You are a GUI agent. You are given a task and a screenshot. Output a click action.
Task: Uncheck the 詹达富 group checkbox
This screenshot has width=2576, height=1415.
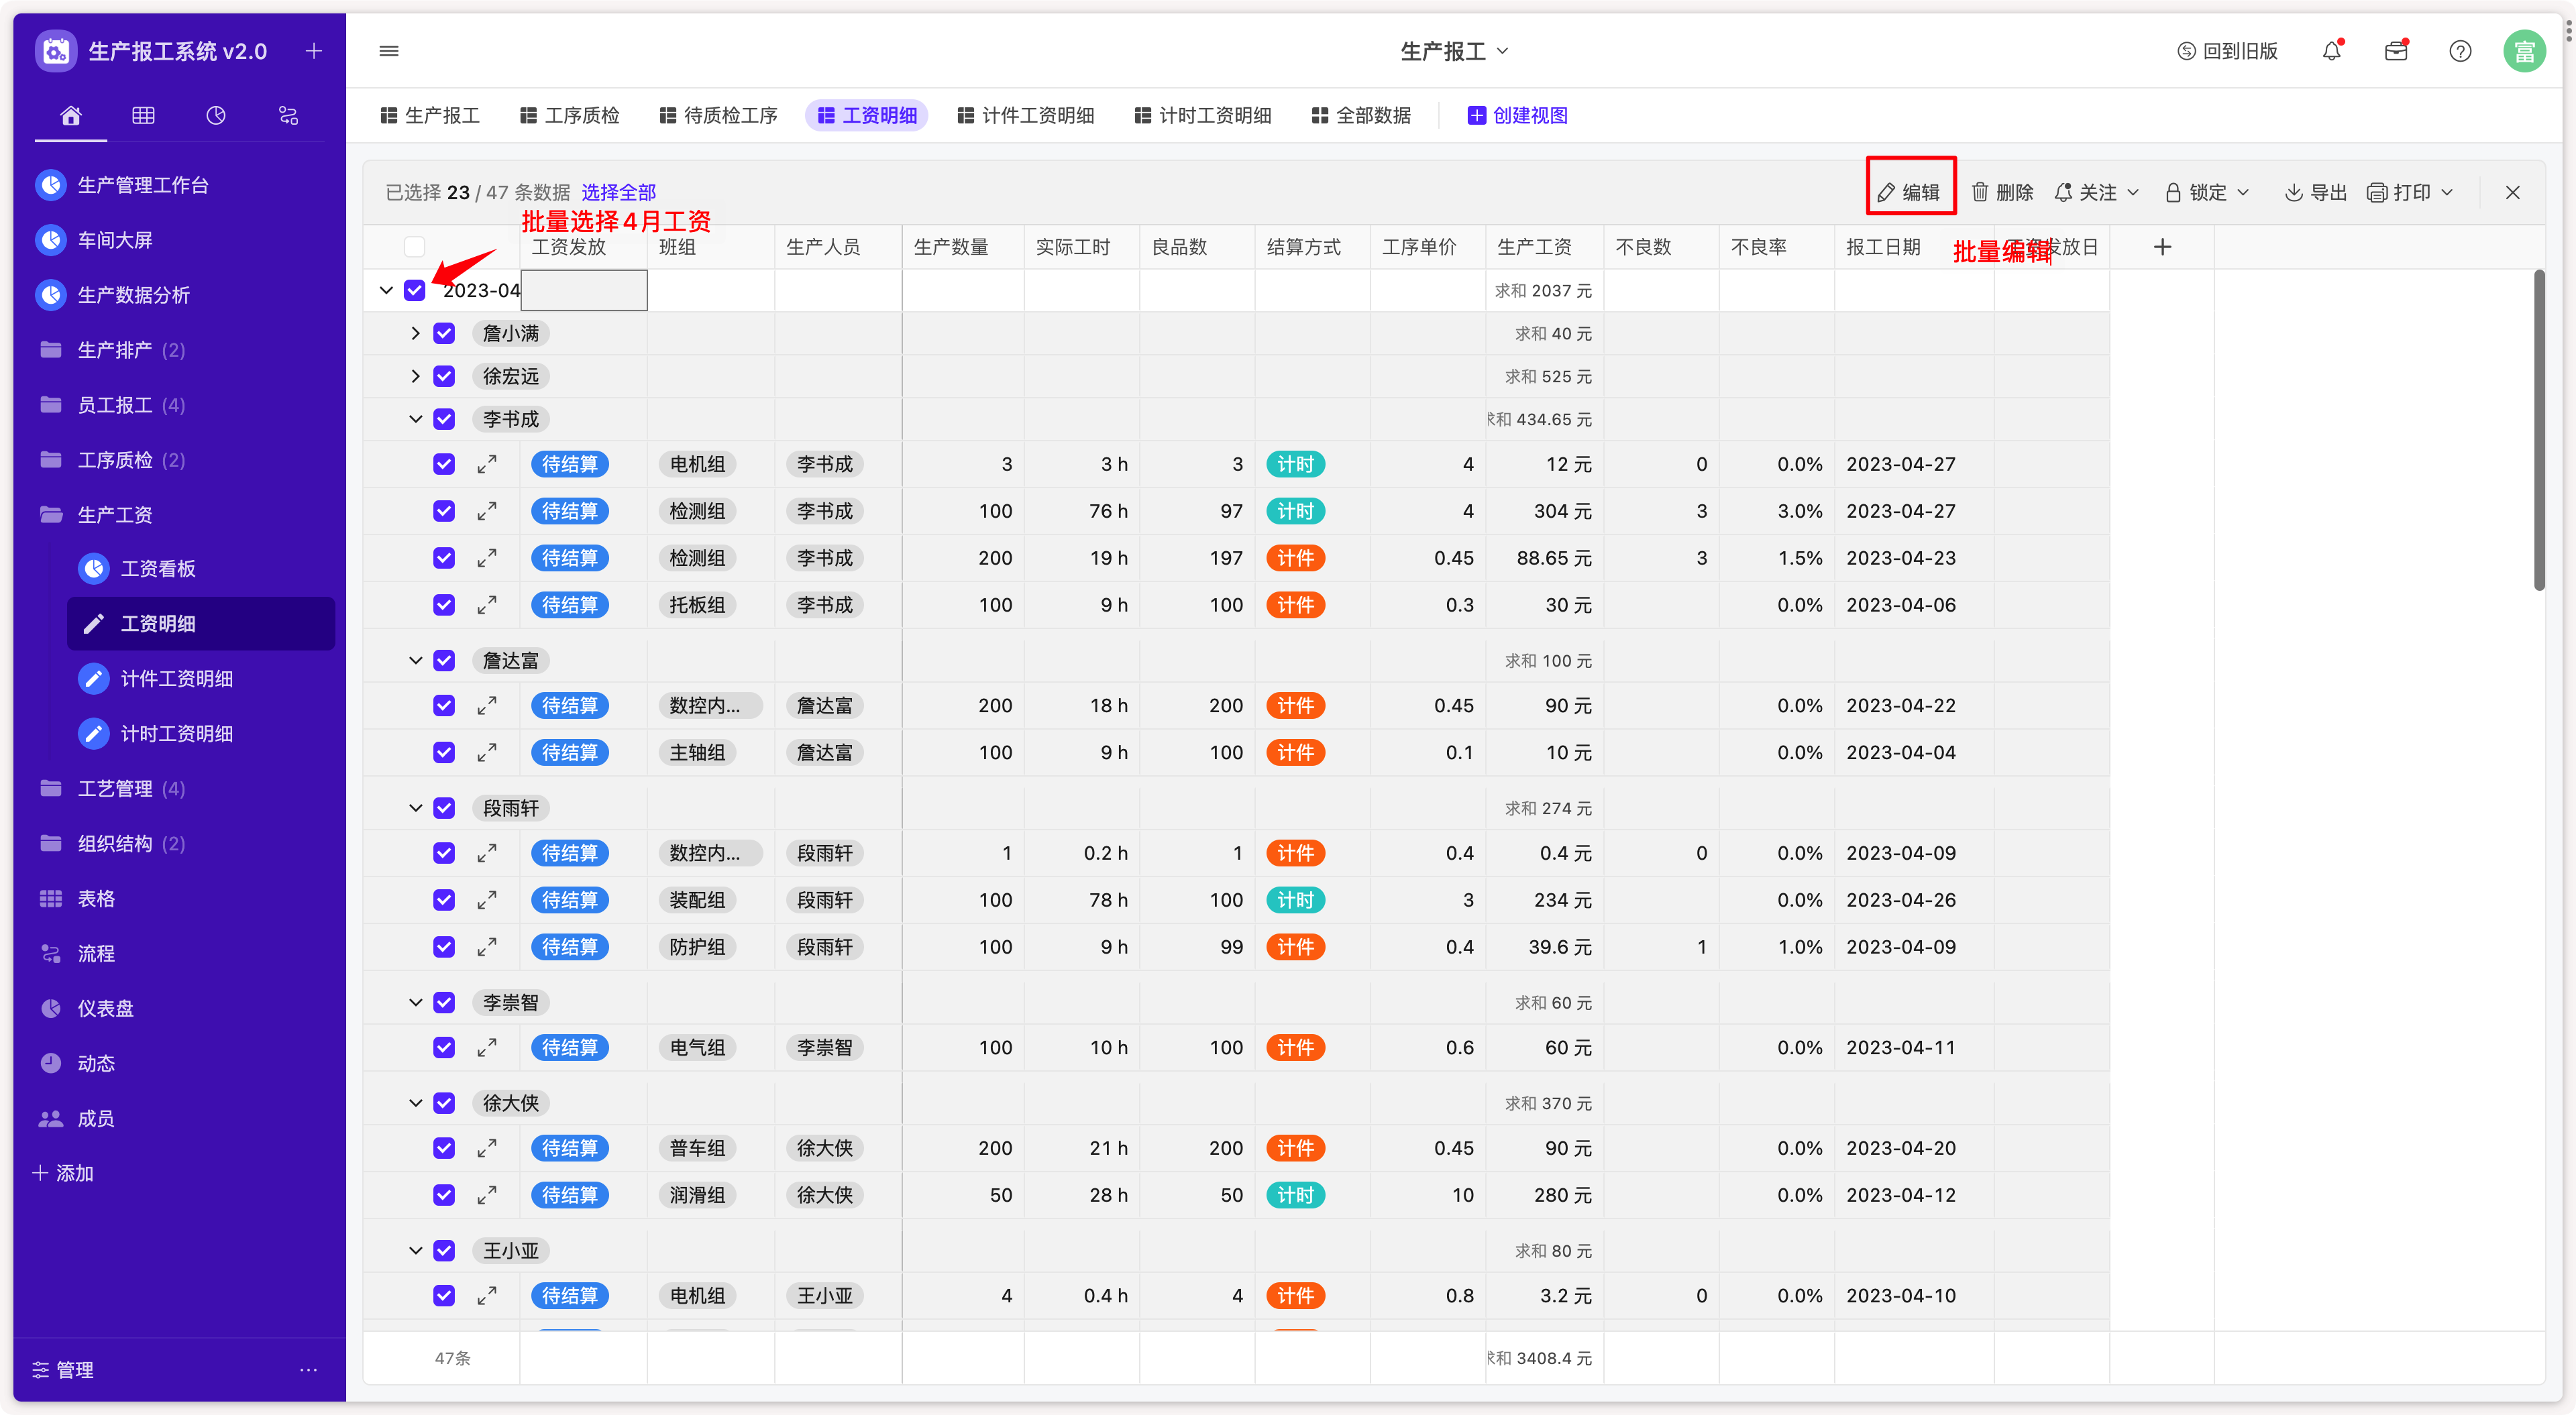444,660
